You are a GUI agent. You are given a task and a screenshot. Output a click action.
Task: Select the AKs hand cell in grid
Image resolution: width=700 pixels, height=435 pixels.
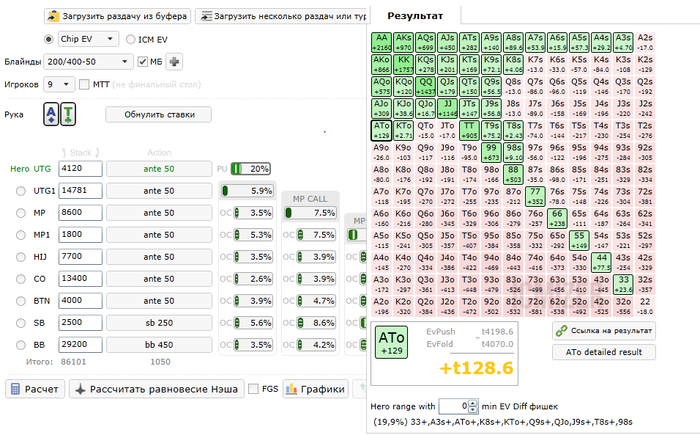pos(404,42)
